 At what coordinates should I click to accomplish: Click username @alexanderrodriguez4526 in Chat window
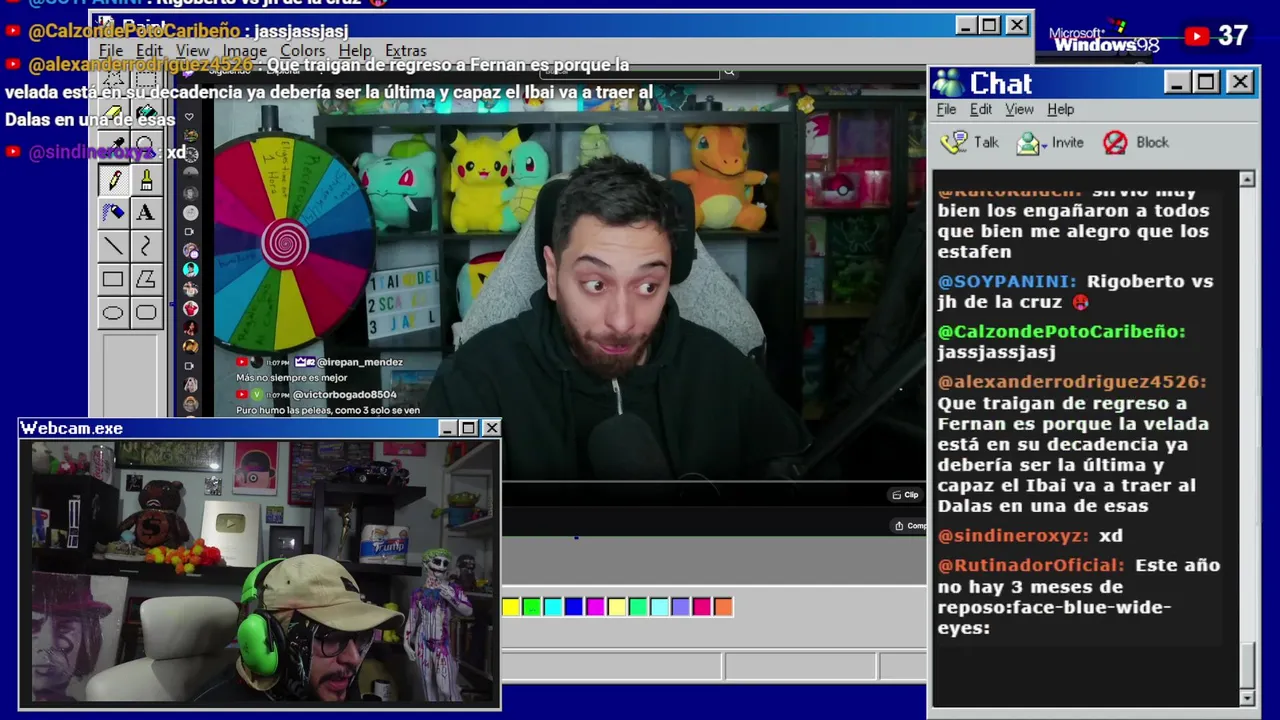click(1072, 382)
